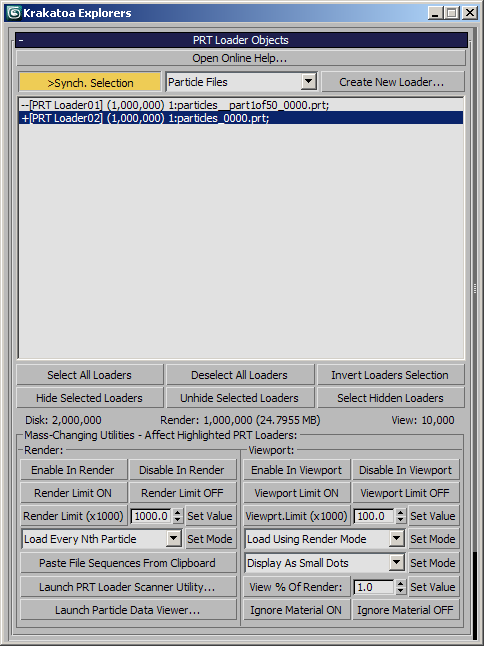Viewport: 484px width, 646px height.
Task: Click the Viewport Limit spinner arrows
Action: click(400, 516)
